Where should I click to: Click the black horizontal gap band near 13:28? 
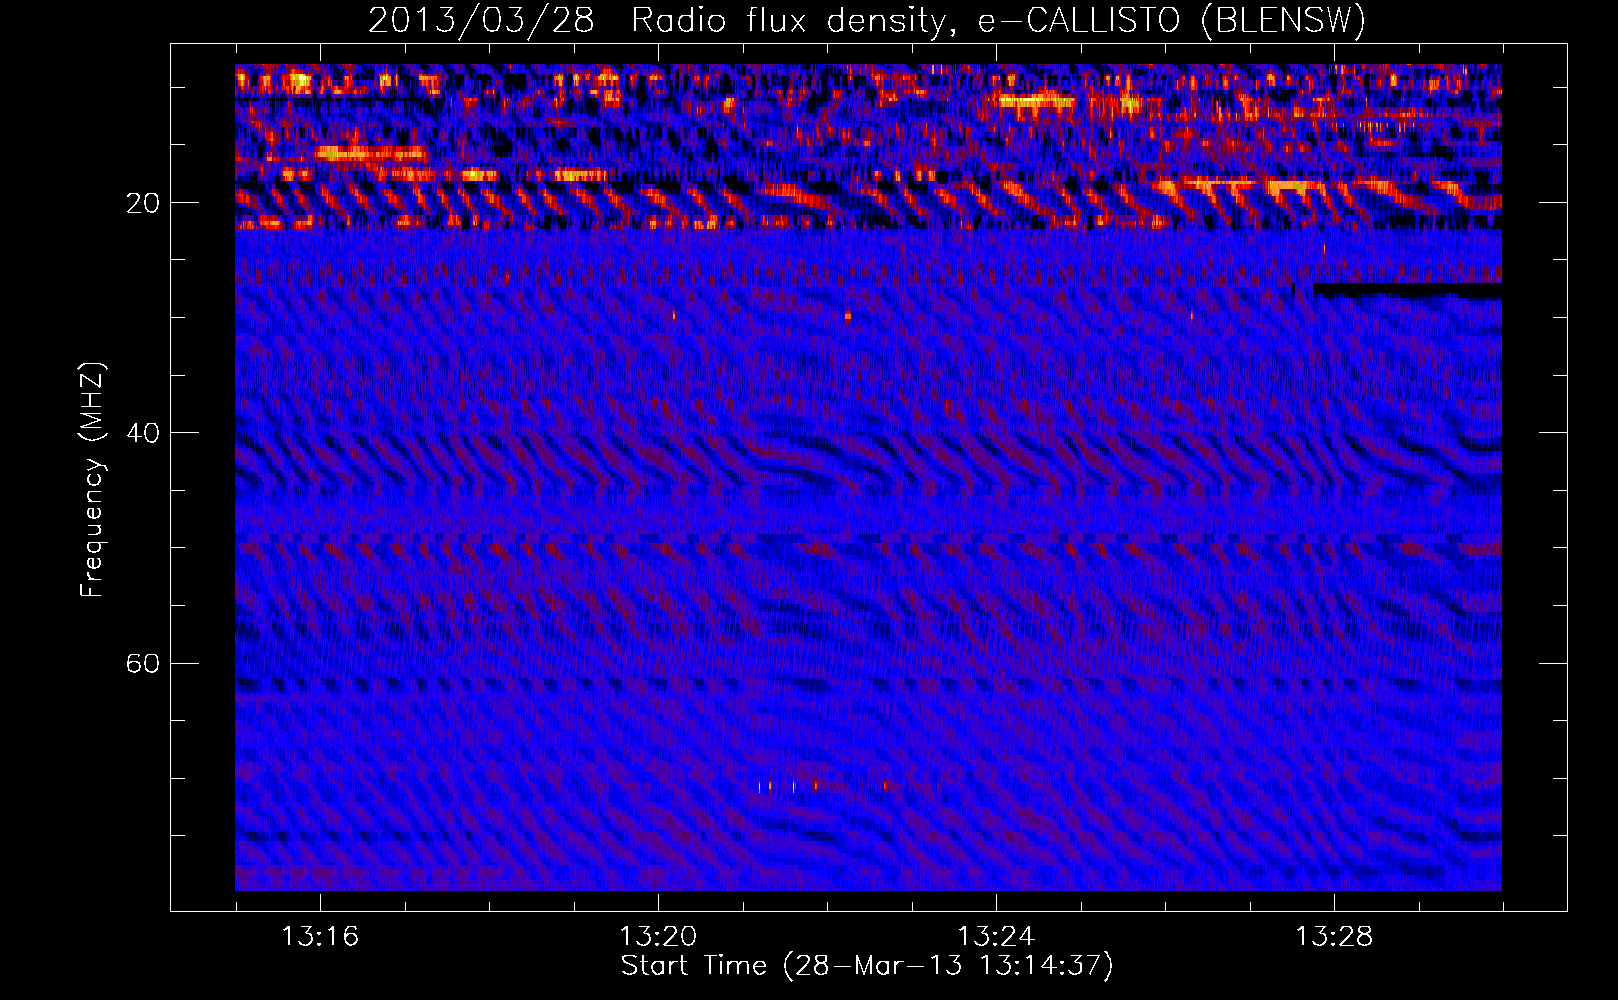[x=1407, y=290]
